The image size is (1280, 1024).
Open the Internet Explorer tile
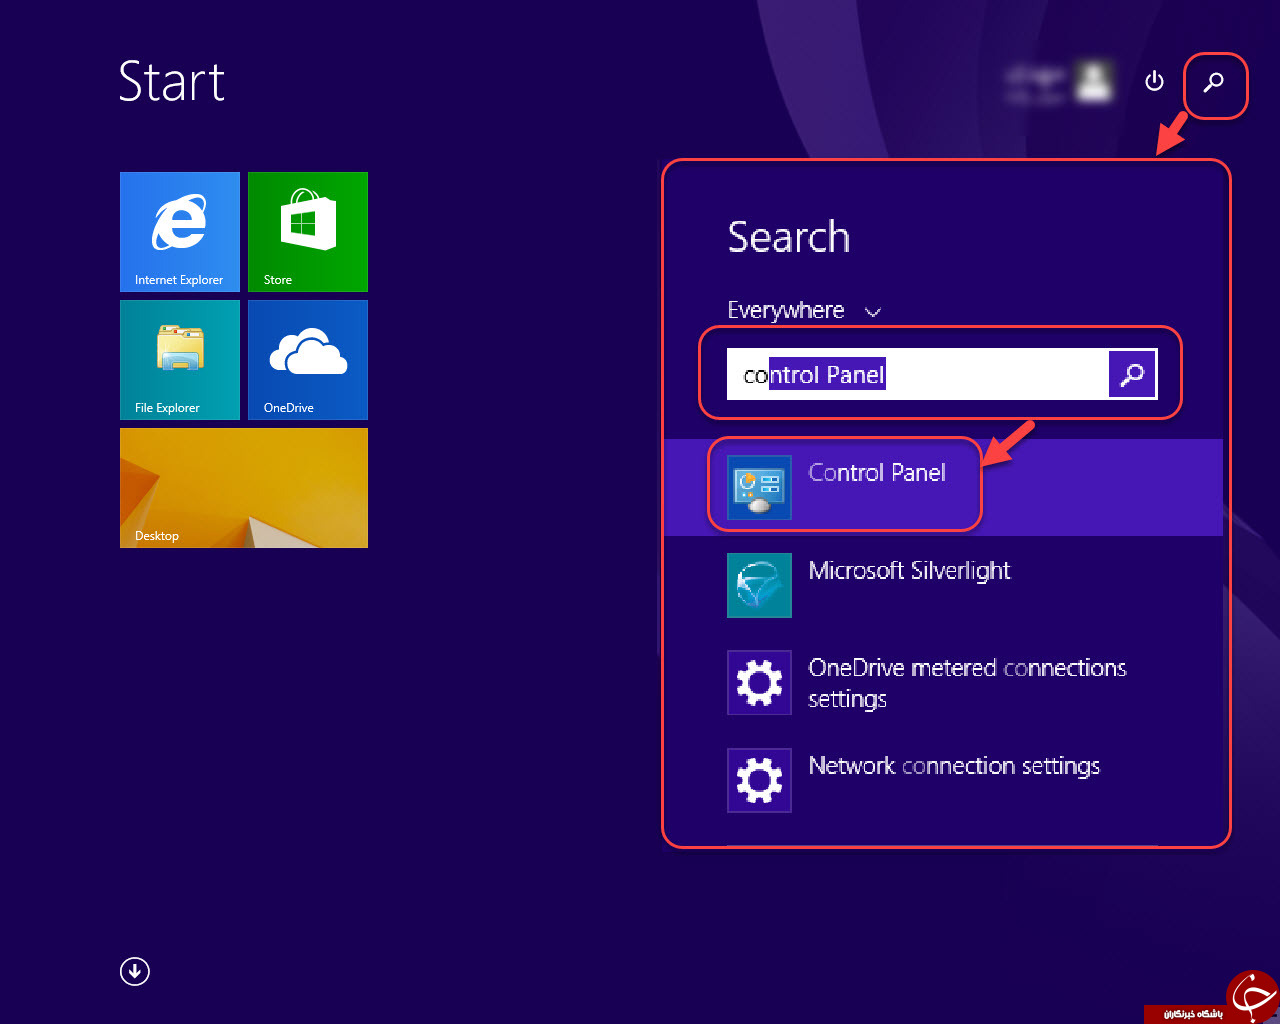pos(180,232)
